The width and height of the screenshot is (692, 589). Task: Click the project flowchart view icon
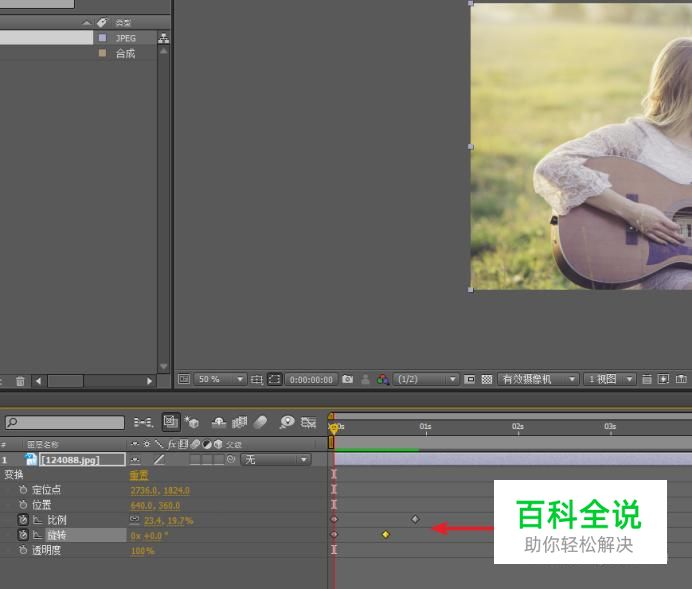(x=164, y=38)
